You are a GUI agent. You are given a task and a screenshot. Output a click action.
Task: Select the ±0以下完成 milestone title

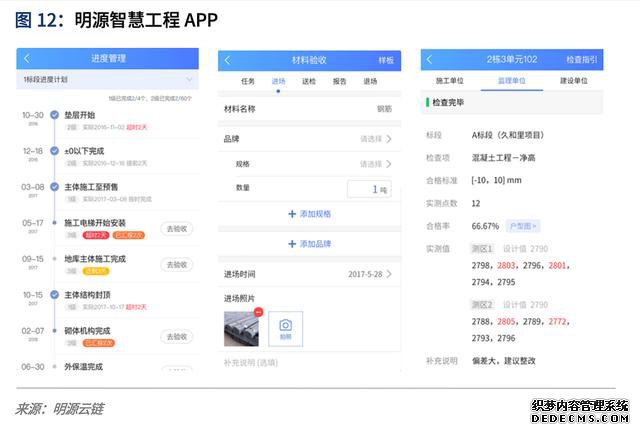84,151
